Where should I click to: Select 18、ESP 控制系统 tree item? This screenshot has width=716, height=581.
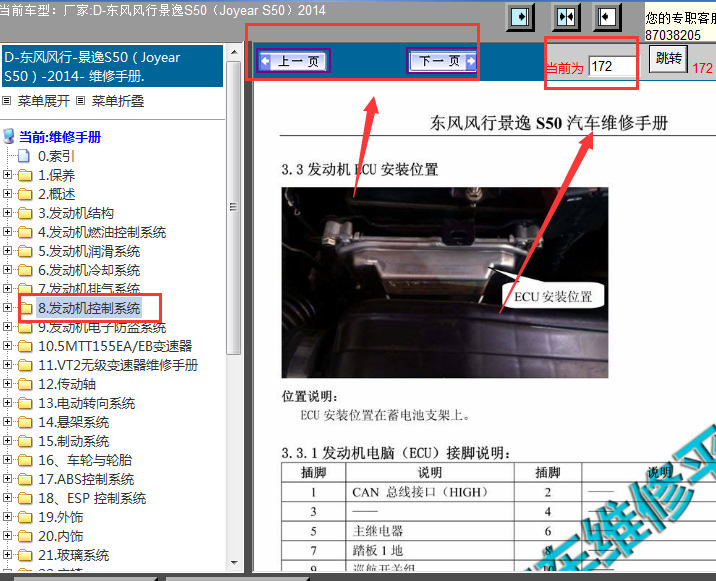coord(92,498)
